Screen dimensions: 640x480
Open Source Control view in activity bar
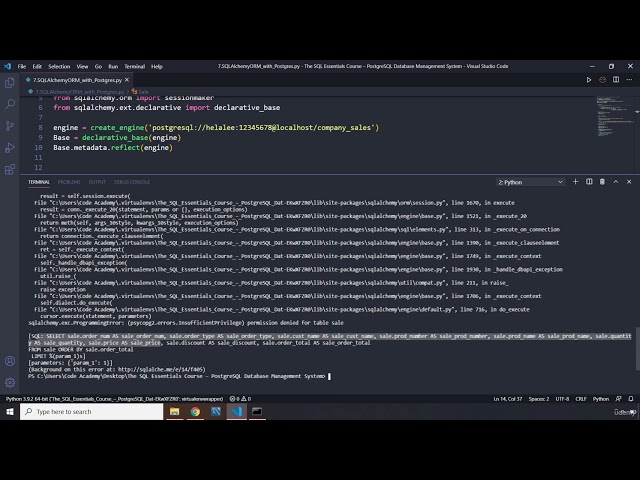[x=10, y=126]
